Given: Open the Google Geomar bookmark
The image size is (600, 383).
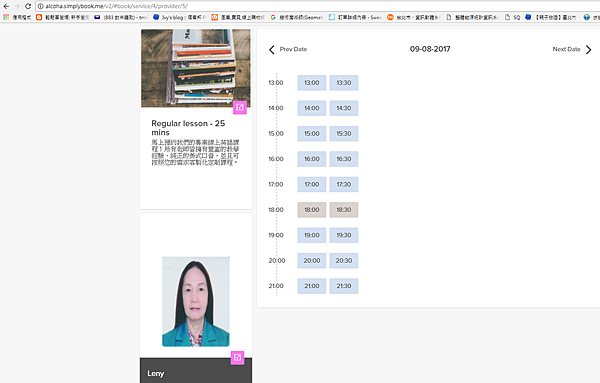Looking at the screenshot, I should point(297,17).
